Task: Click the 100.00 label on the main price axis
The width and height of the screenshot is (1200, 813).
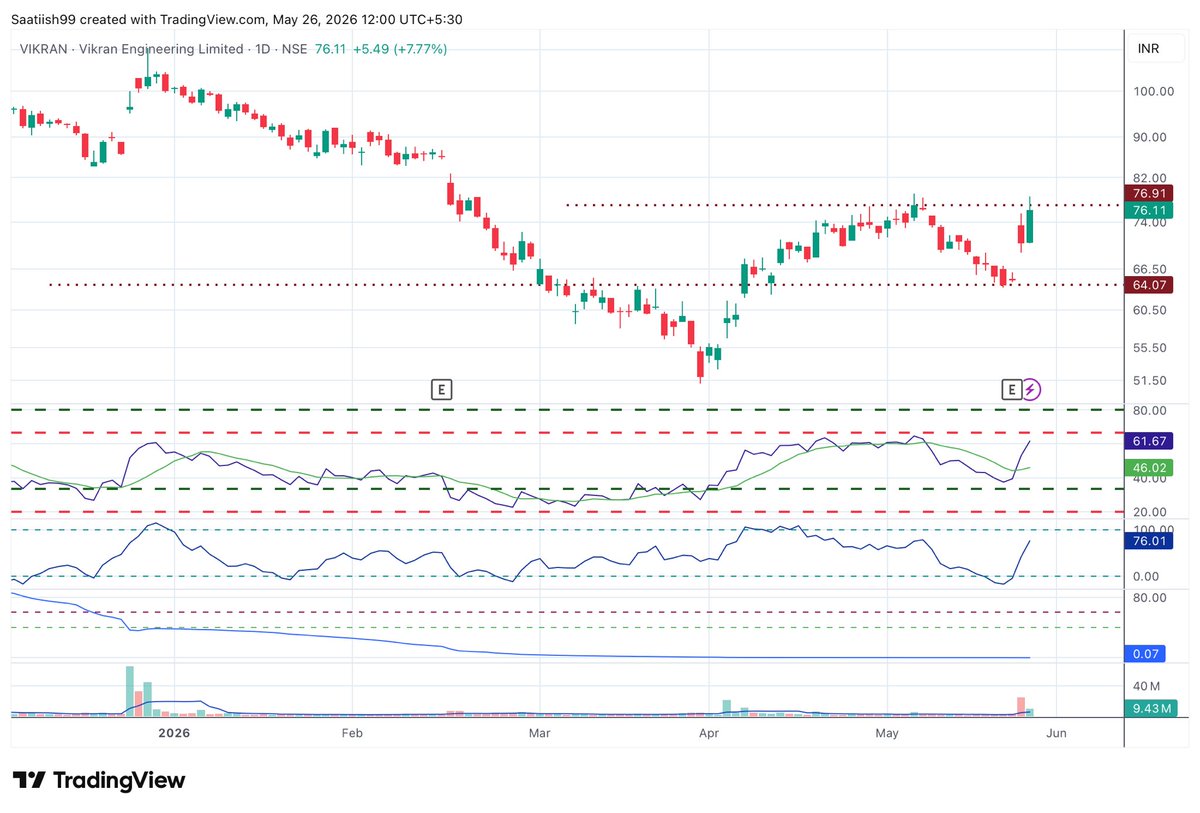Action: pos(1153,91)
